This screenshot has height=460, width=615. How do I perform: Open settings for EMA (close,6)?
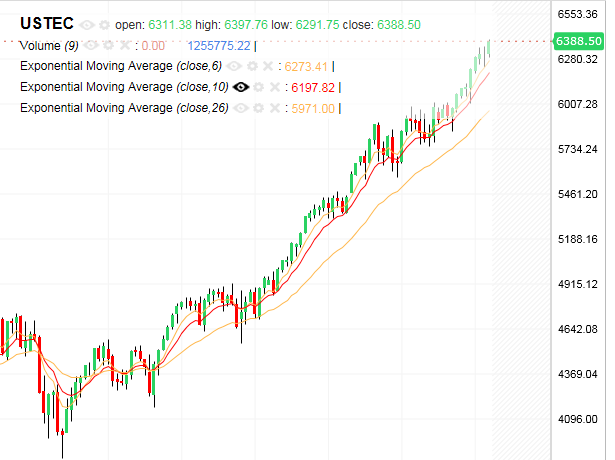(252, 66)
